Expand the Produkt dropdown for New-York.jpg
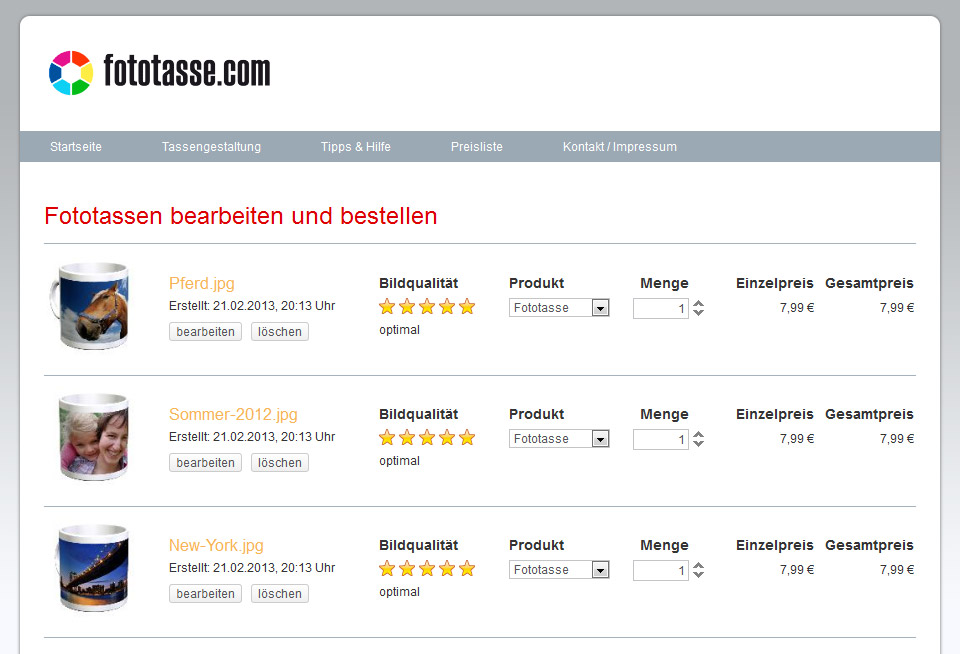Screen dimensions: 960x654 tap(600, 570)
